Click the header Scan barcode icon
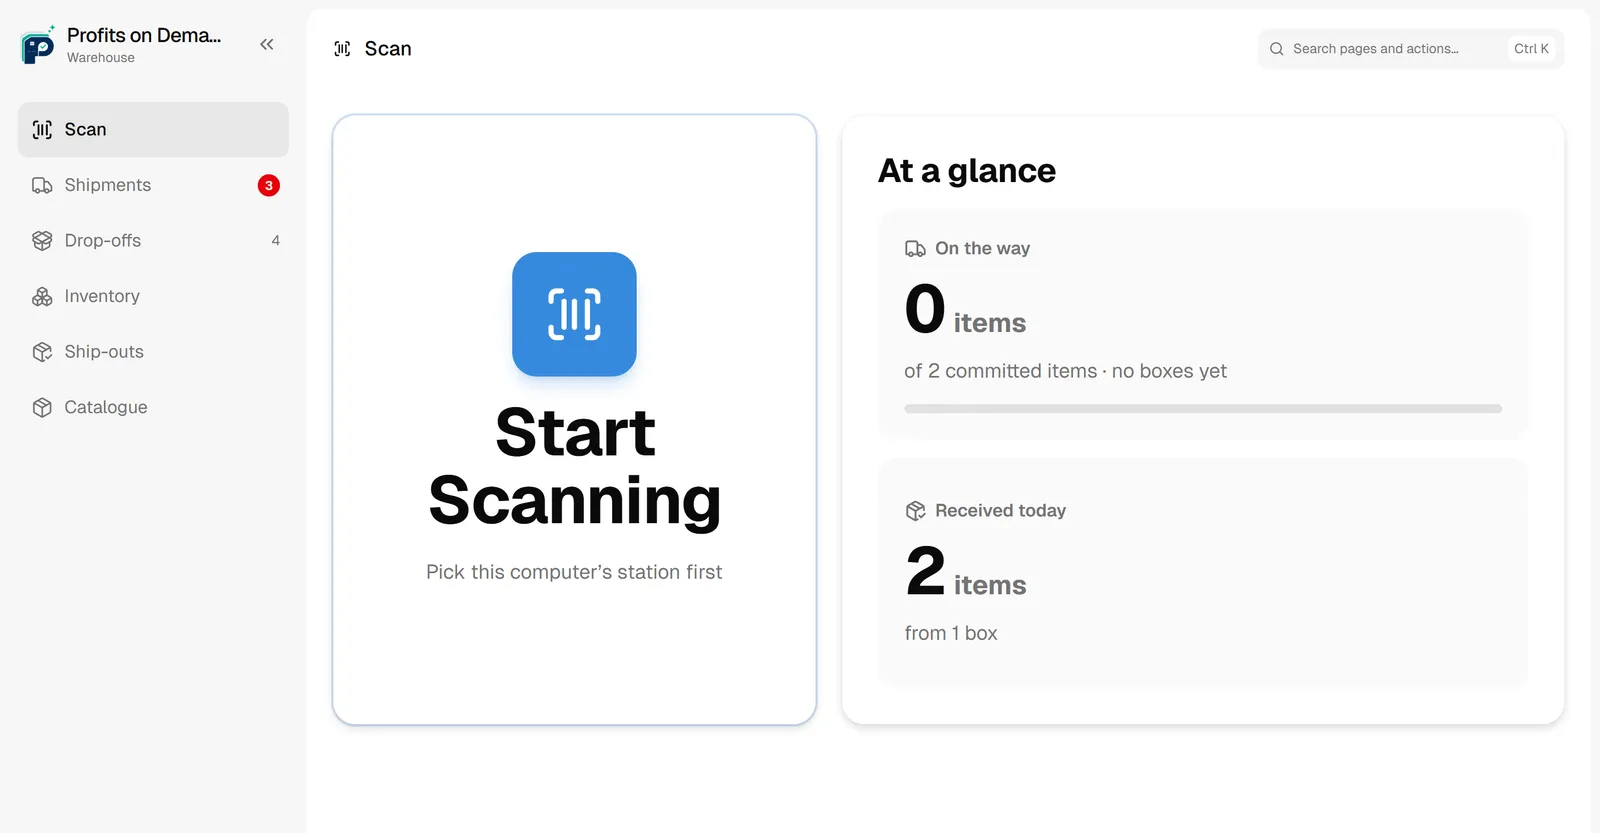 click(342, 49)
